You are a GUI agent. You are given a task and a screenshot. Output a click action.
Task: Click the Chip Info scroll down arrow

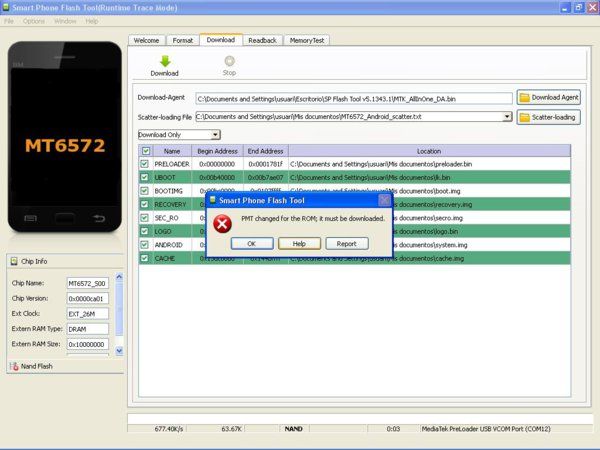(119, 351)
